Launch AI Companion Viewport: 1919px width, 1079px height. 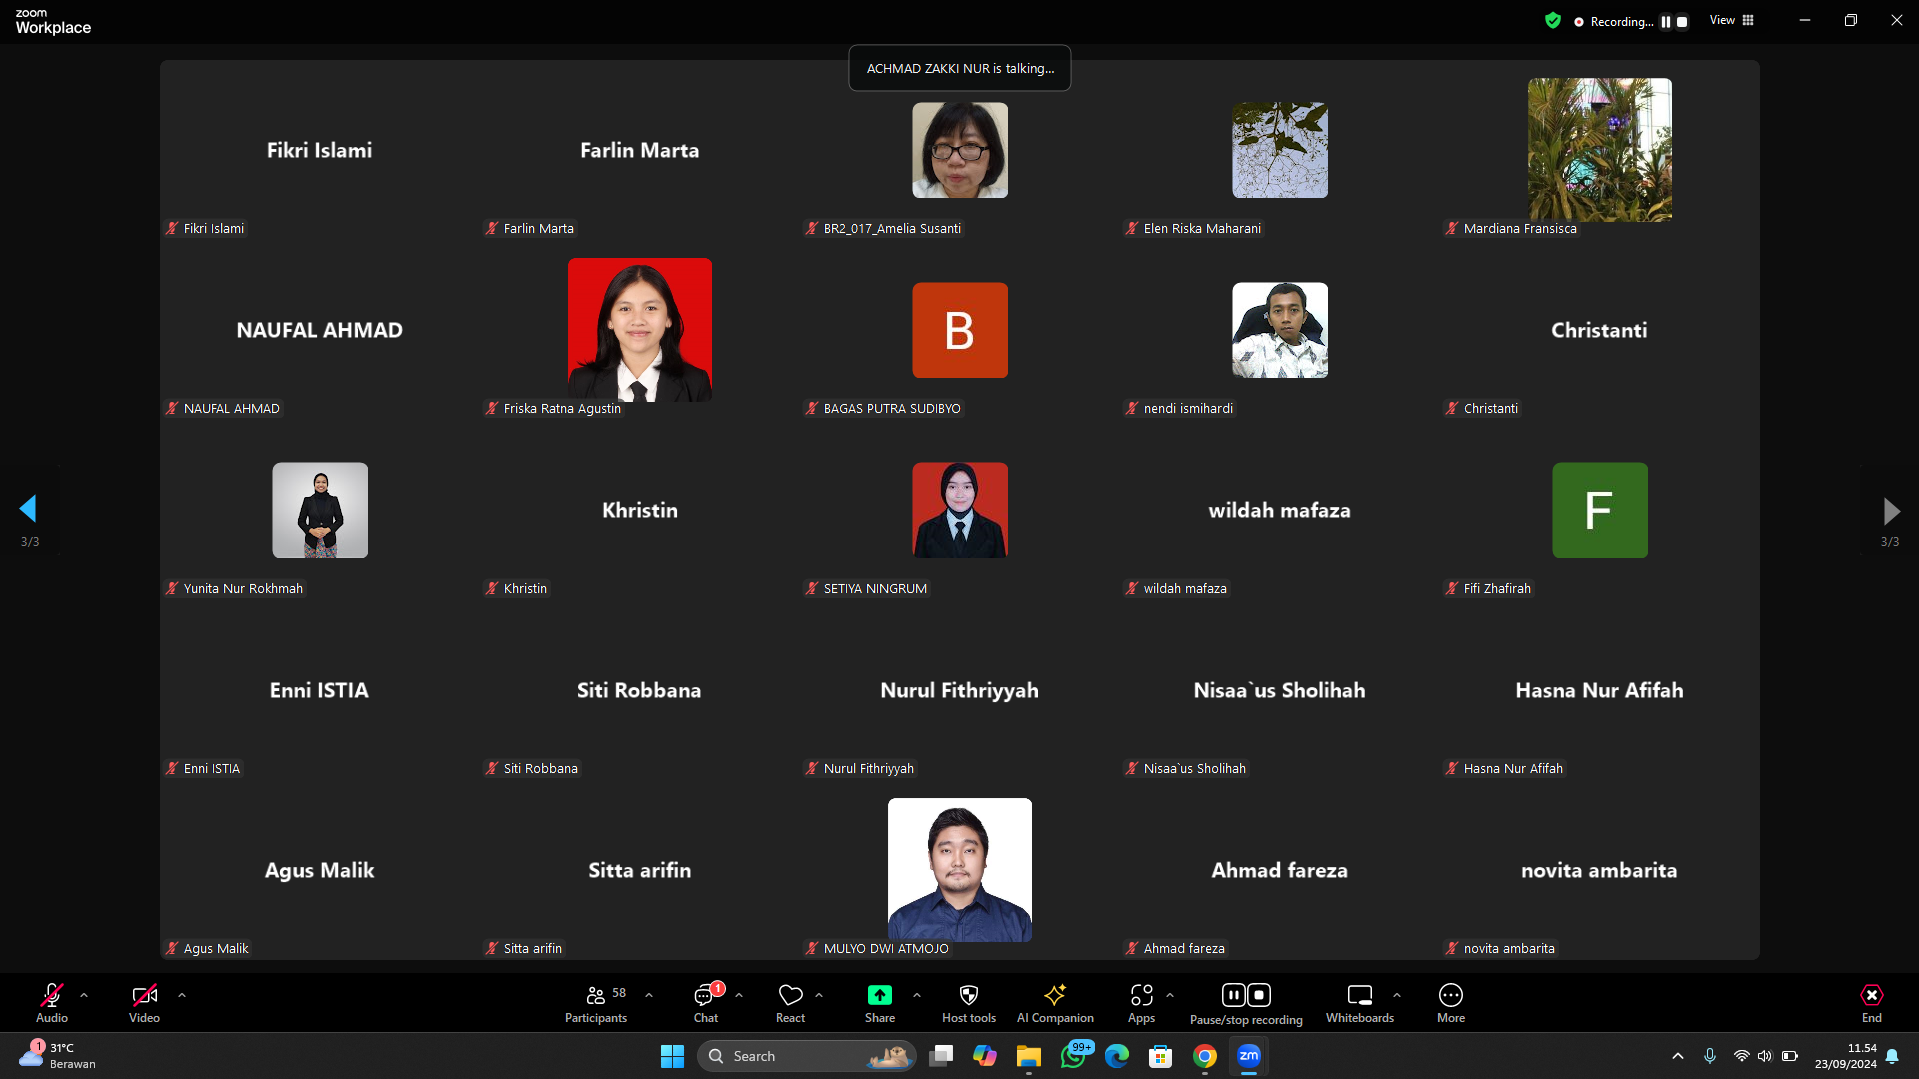pos(1055,1003)
